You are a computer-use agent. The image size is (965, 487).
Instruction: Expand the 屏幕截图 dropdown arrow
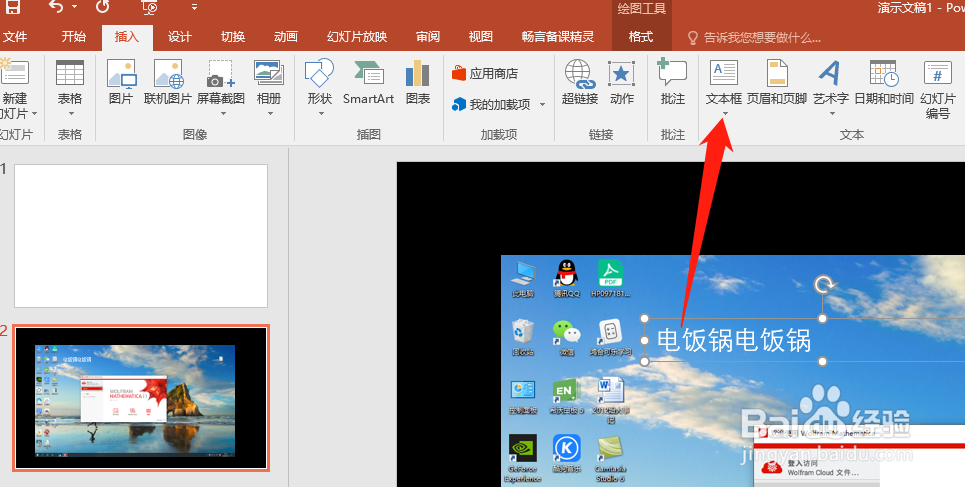coord(223,113)
